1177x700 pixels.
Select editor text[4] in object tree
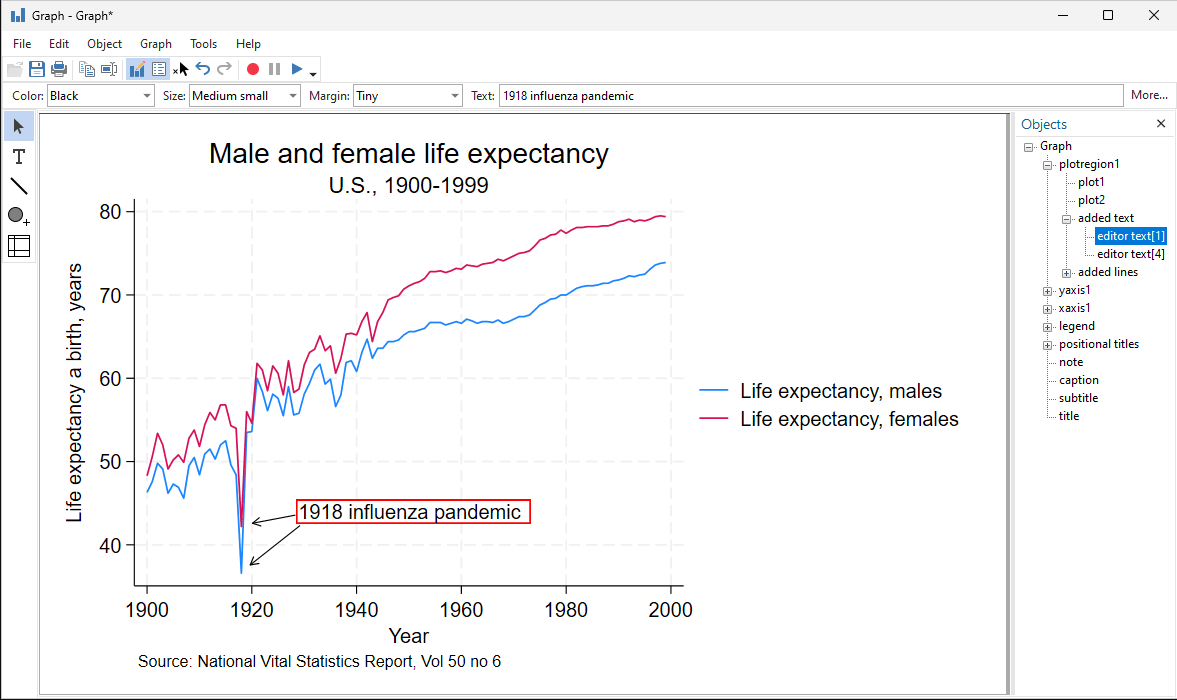(x=1130, y=254)
